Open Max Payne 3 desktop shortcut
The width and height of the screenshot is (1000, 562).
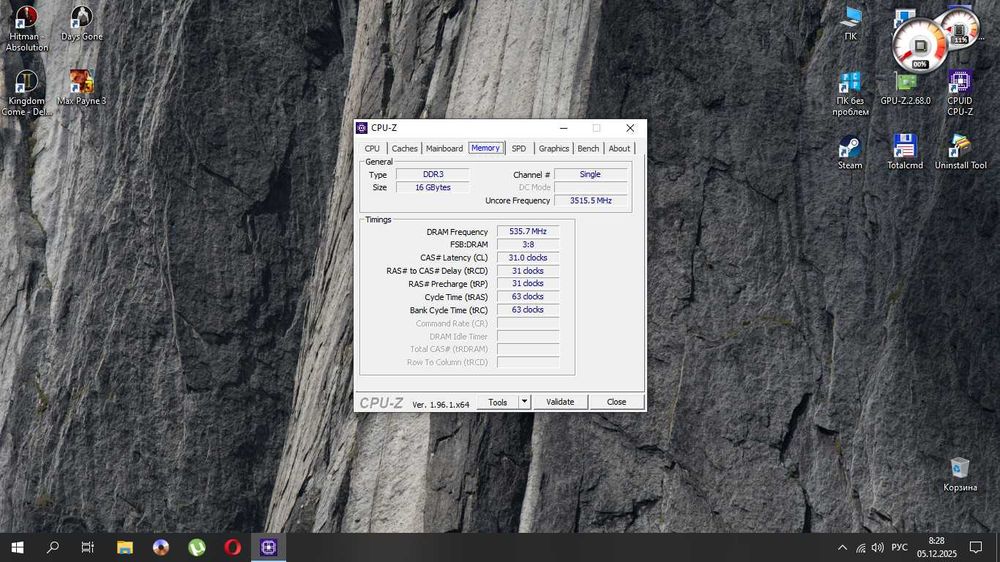(x=82, y=87)
